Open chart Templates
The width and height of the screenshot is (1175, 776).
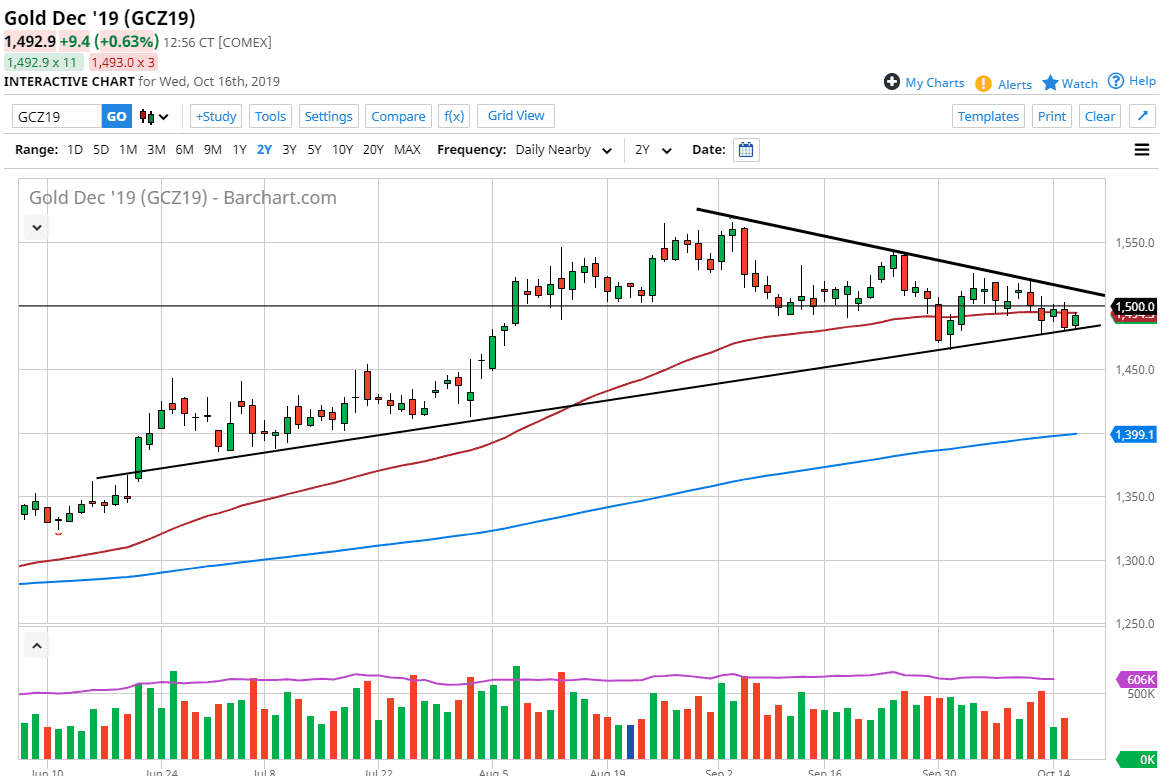click(988, 116)
